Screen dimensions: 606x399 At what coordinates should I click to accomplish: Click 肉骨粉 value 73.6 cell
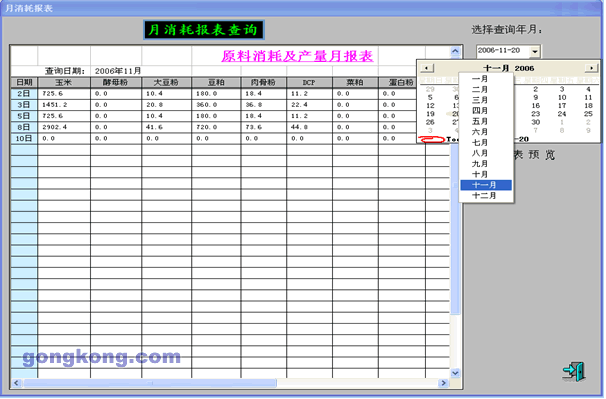pyautogui.click(x=264, y=127)
